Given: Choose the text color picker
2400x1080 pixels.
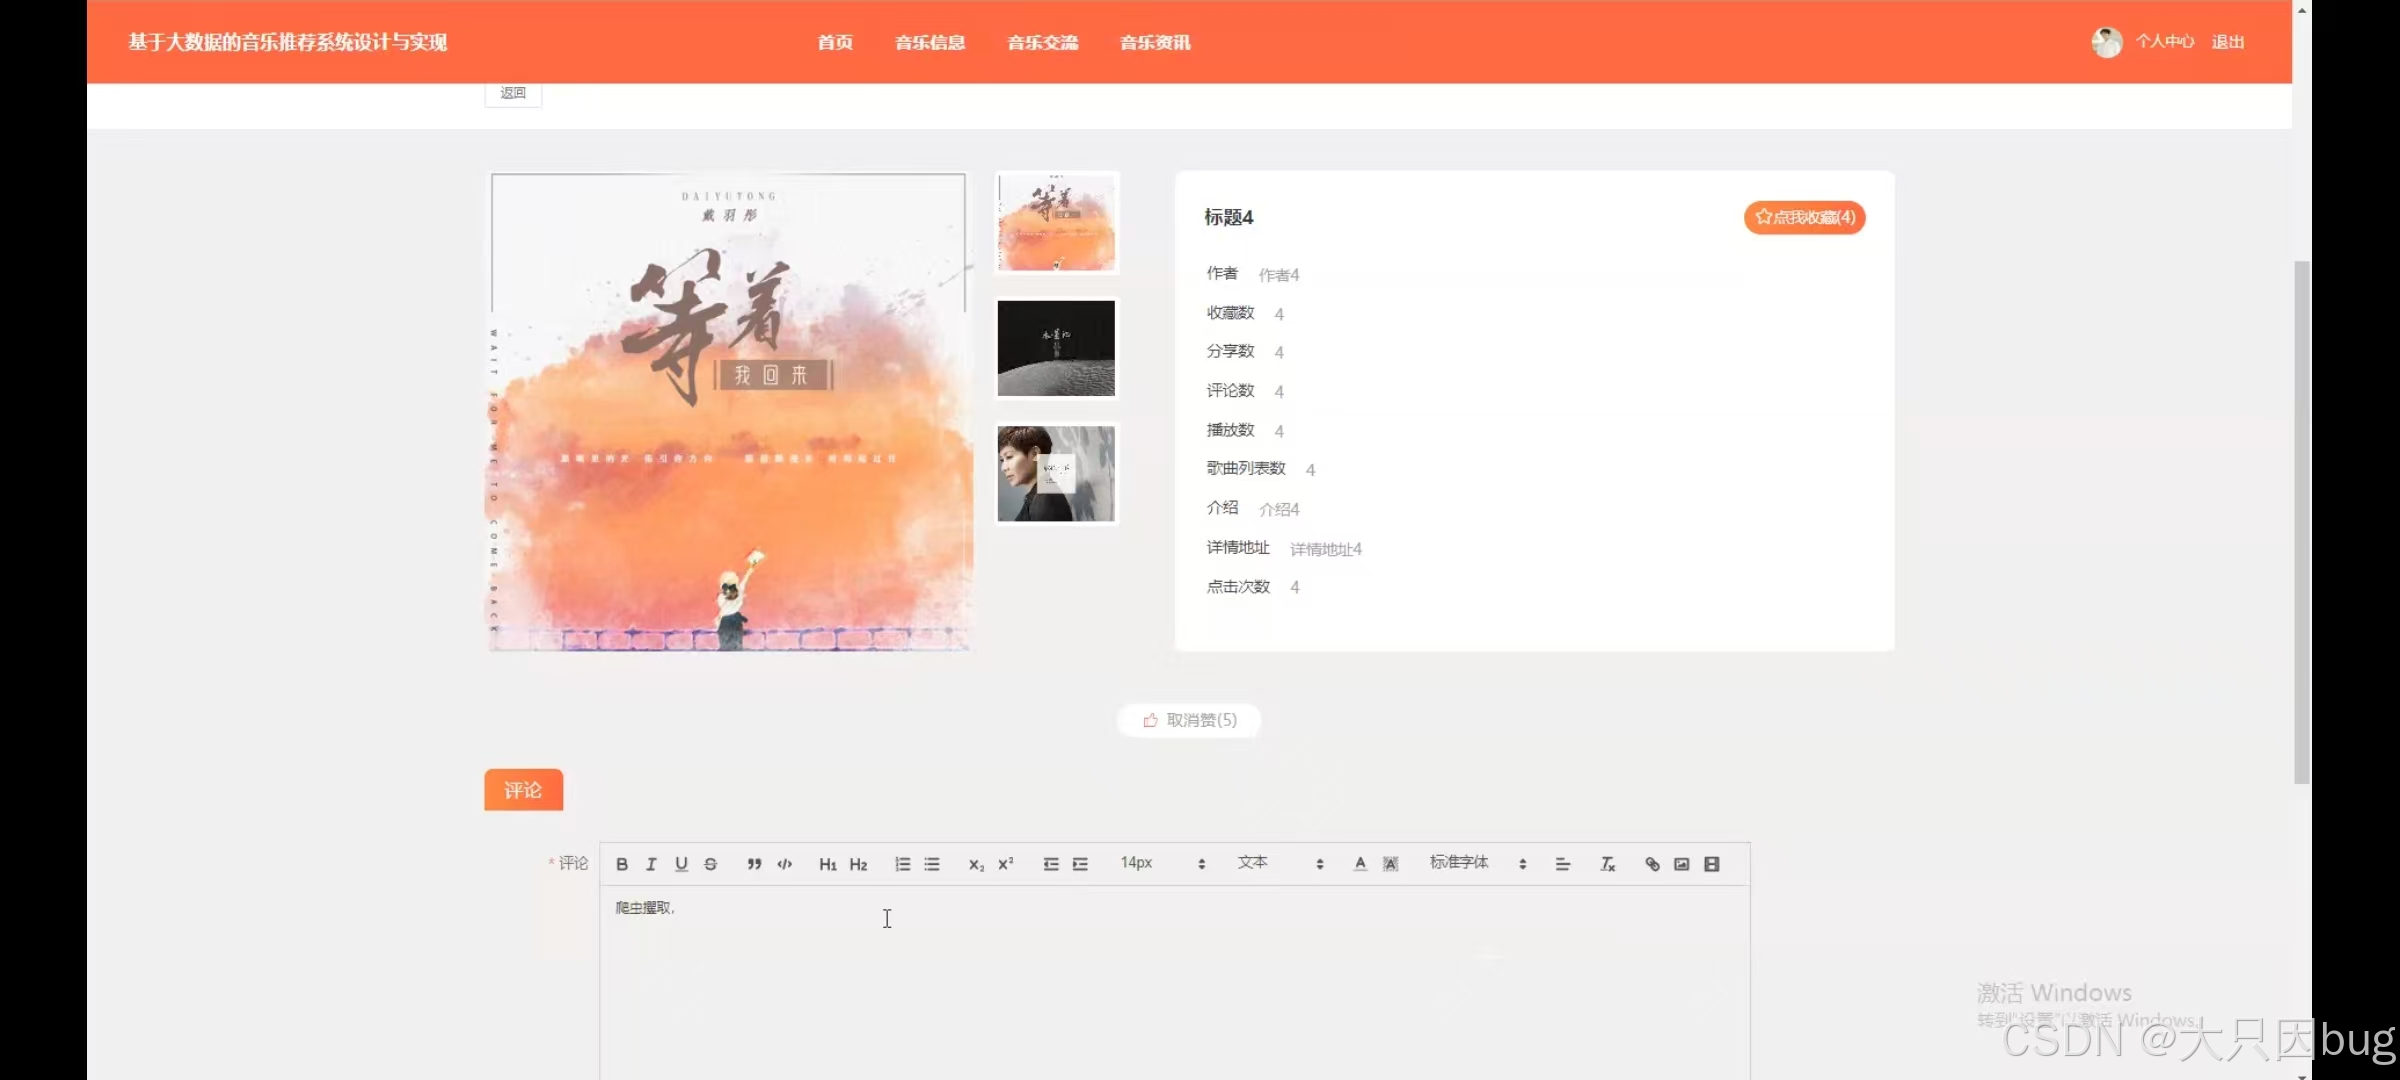Looking at the screenshot, I should click(x=1360, y=864).
